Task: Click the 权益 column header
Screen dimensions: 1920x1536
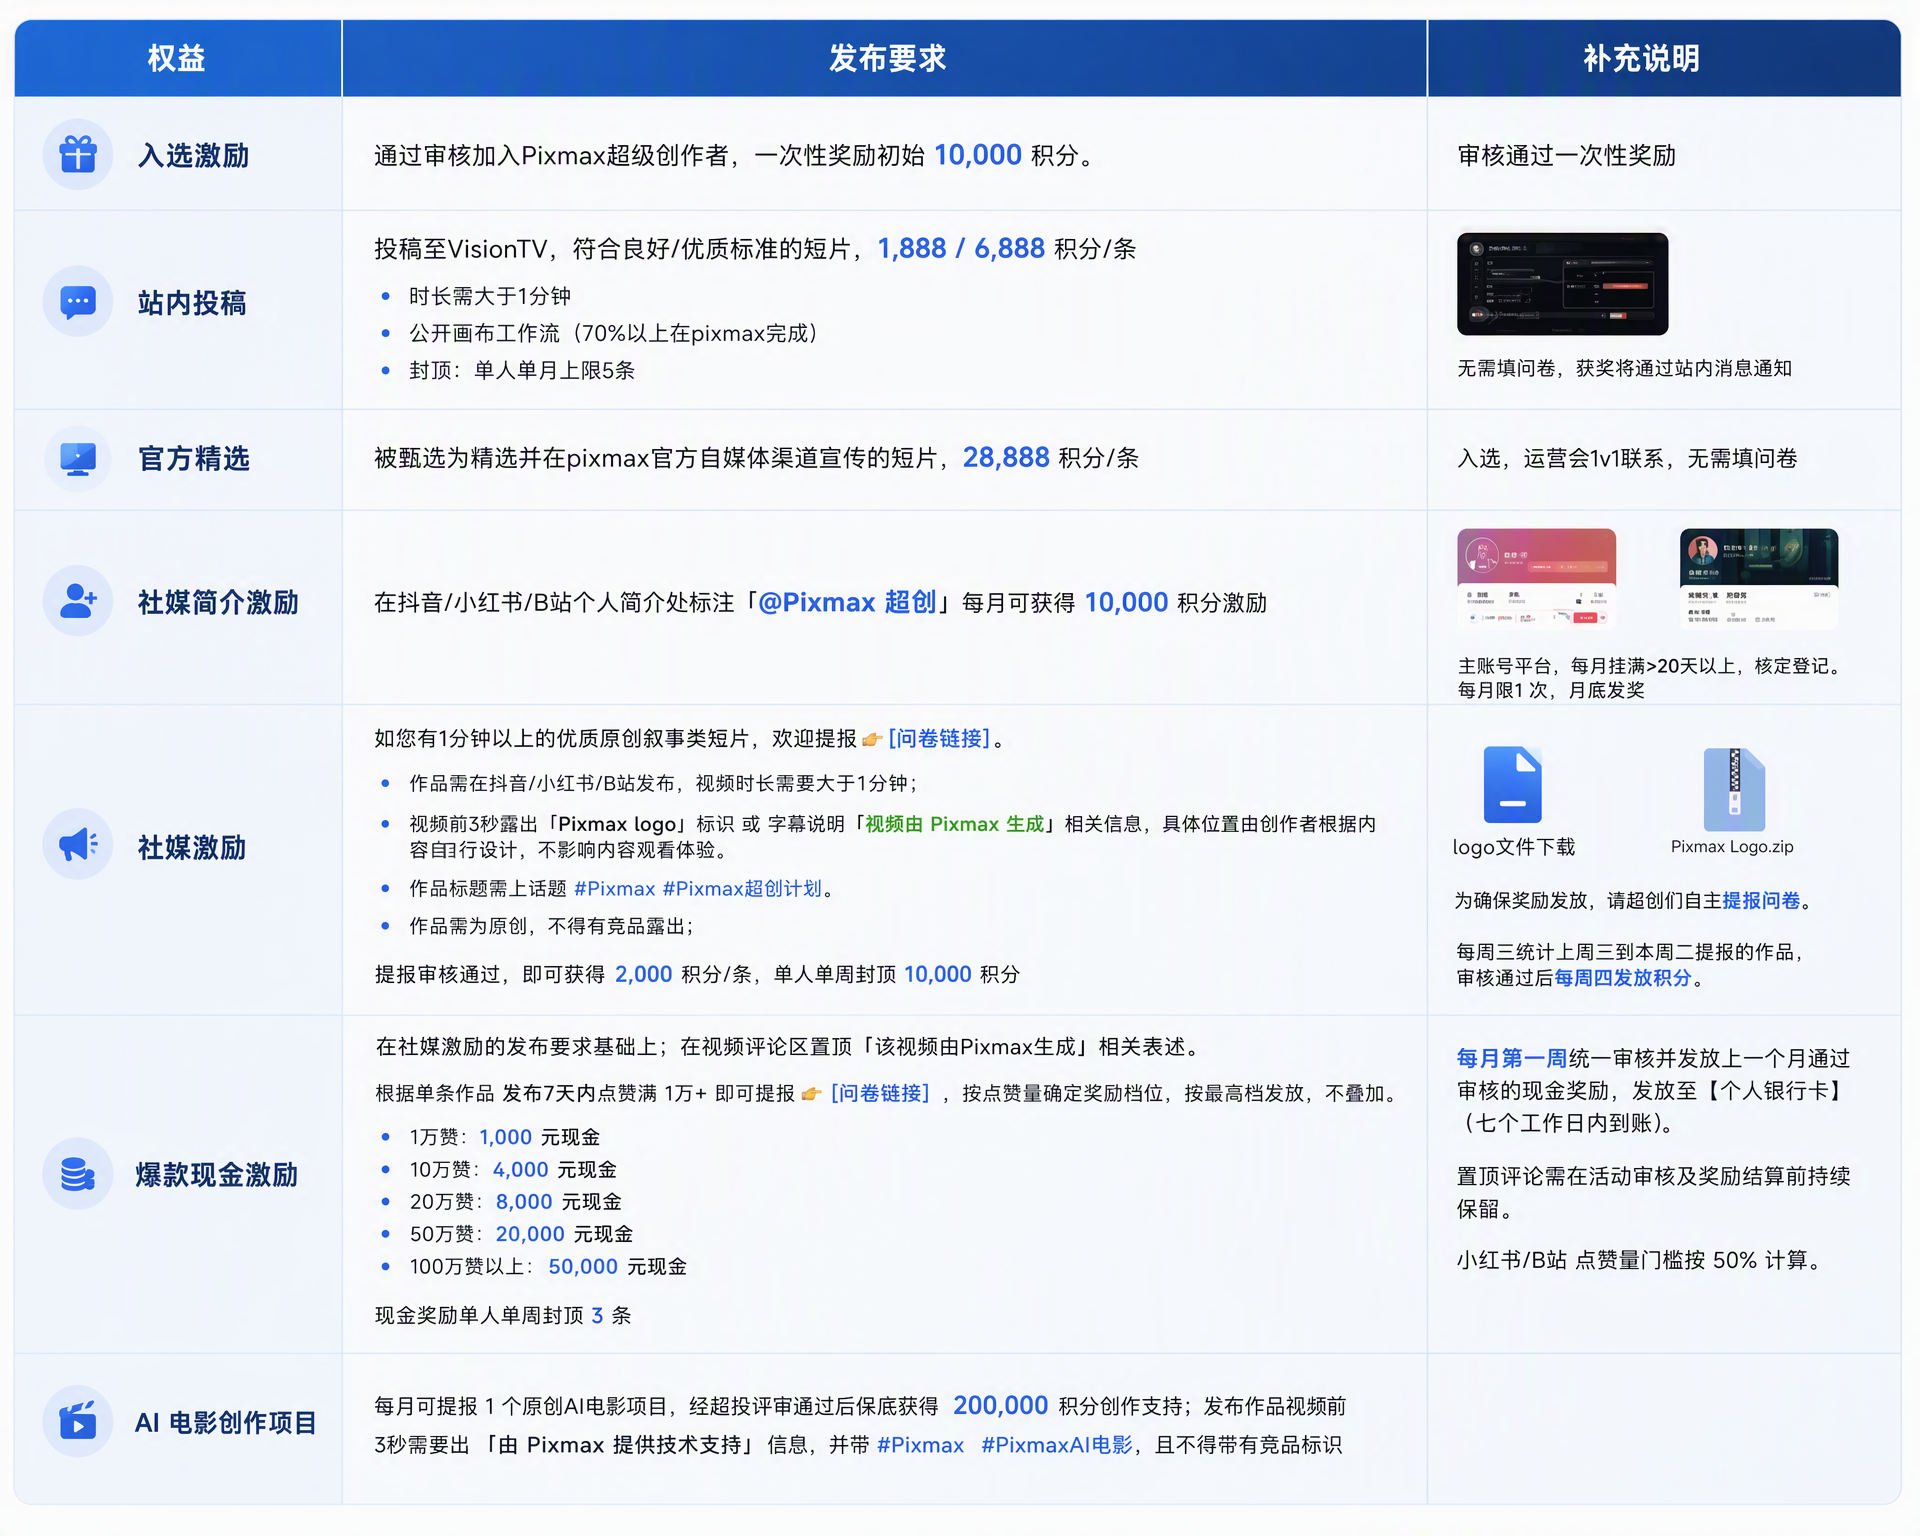Action: point(177,58)
